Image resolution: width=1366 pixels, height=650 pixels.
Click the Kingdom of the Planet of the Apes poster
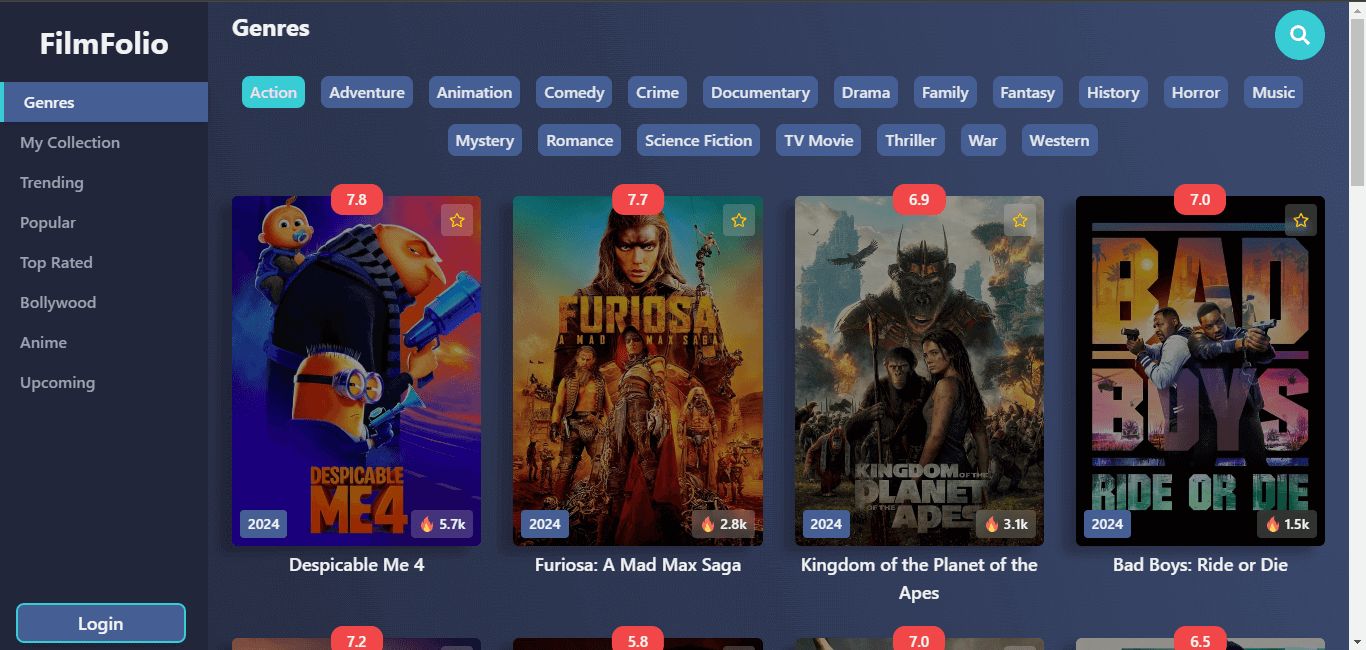point(919,371)
